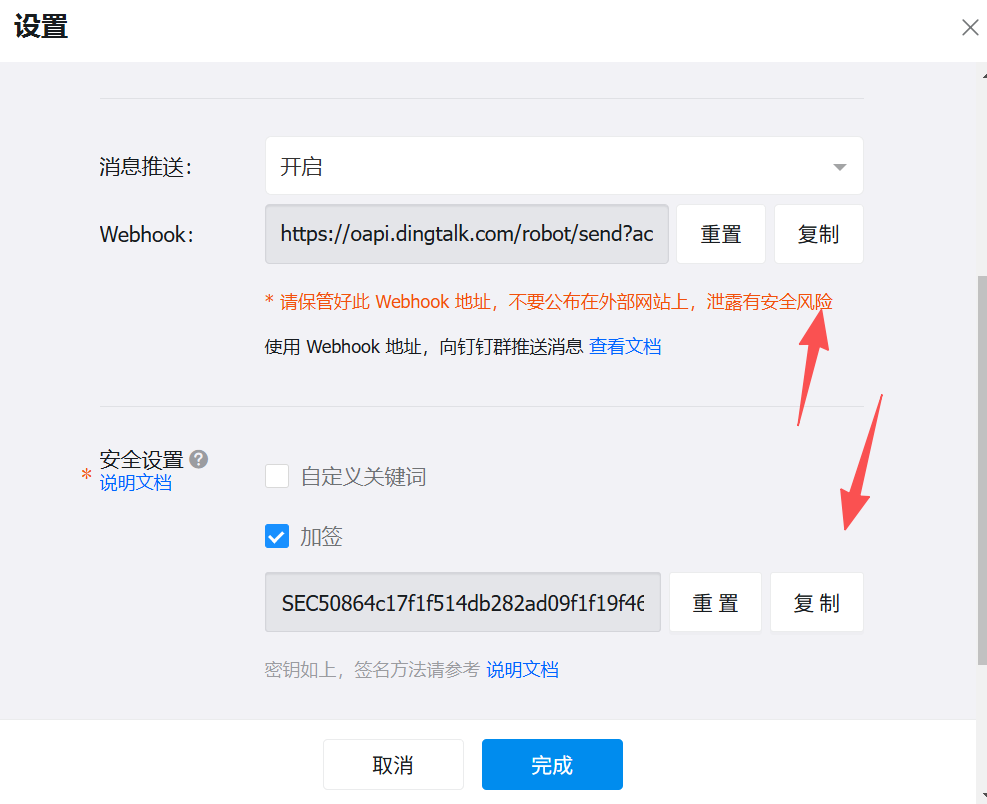987x804 pixels.
Task: Click the SEC secret key field
Action: pos(462,603)
